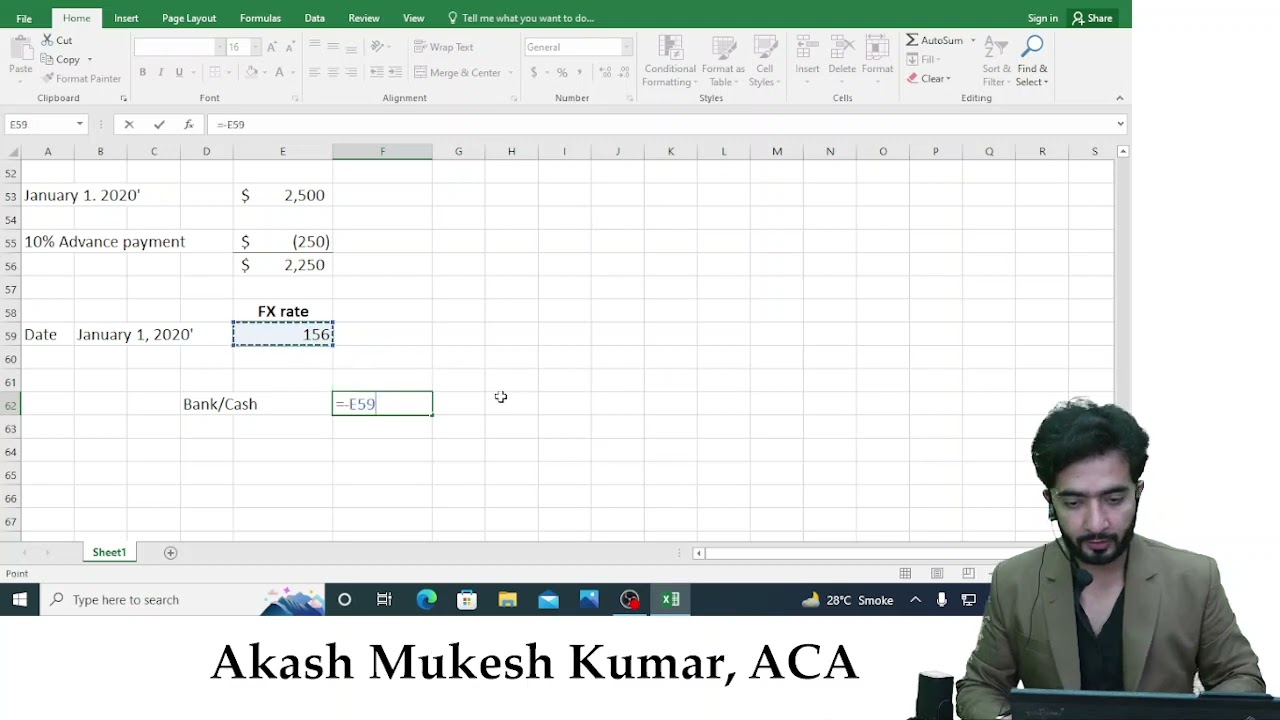Align text left icon
The height and width of the screenshot is (720, 1280).
314,72
